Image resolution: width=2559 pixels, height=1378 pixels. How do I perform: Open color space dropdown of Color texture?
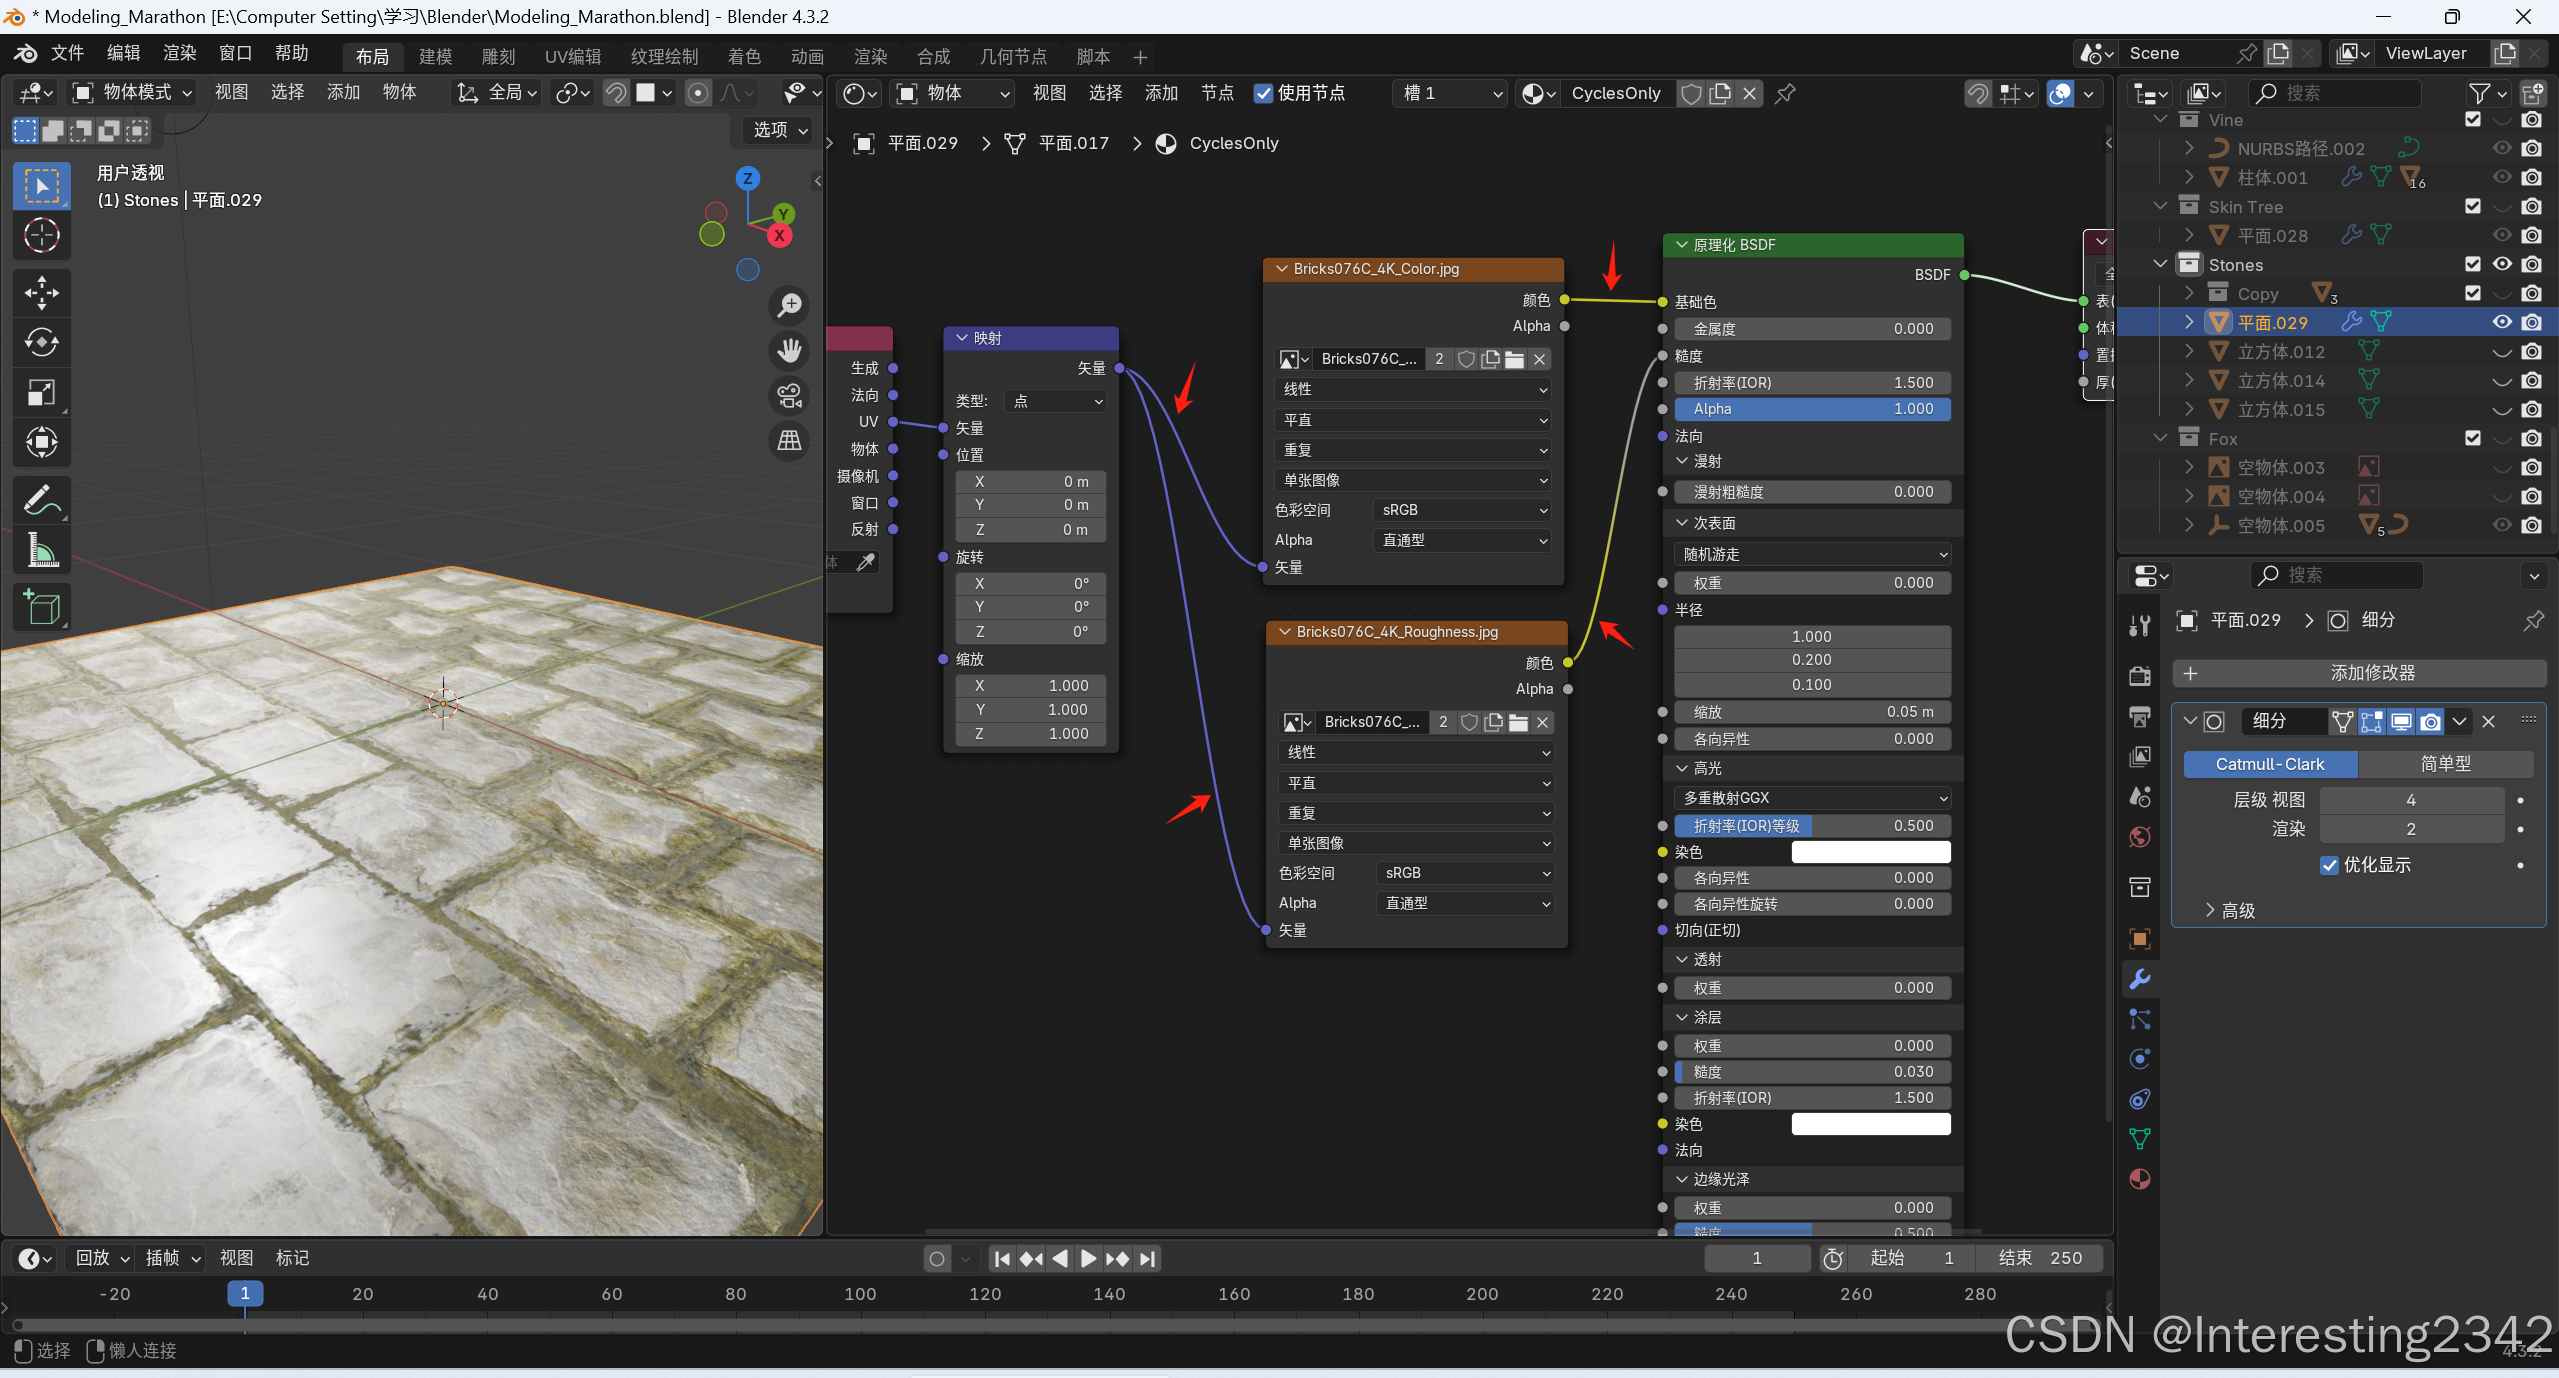(1463, 510)
